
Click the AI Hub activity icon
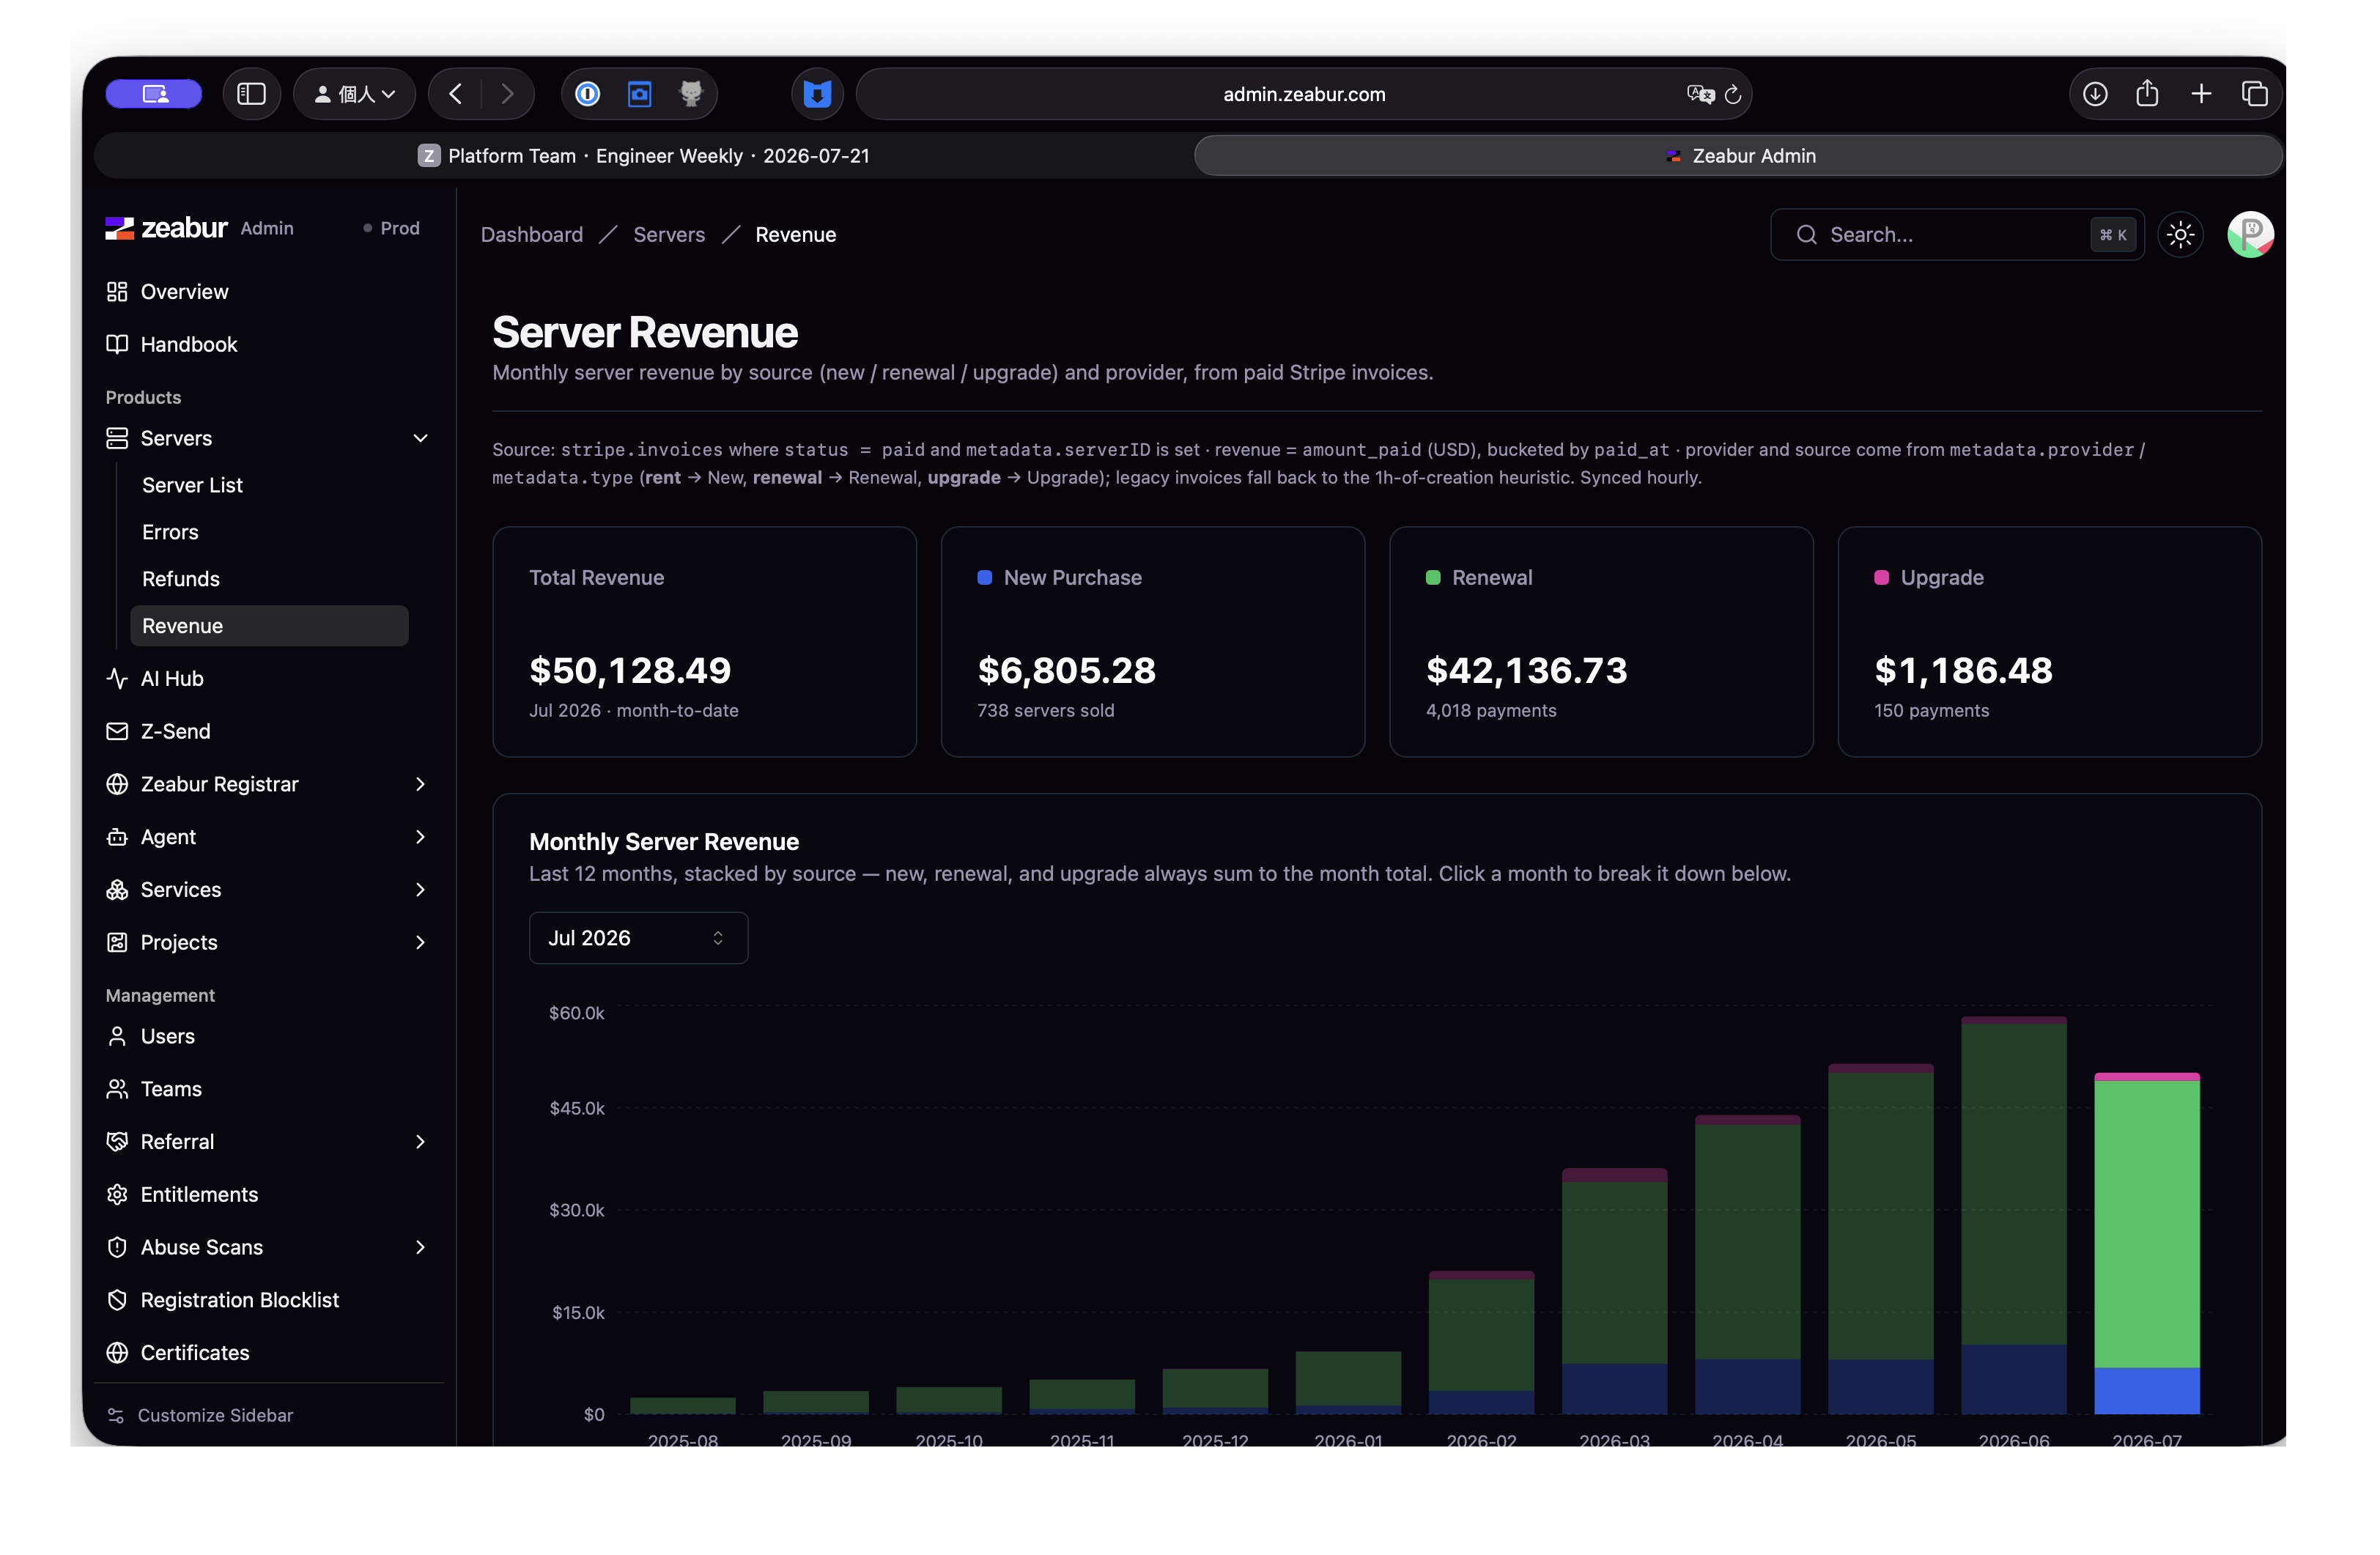coord(117,678)
